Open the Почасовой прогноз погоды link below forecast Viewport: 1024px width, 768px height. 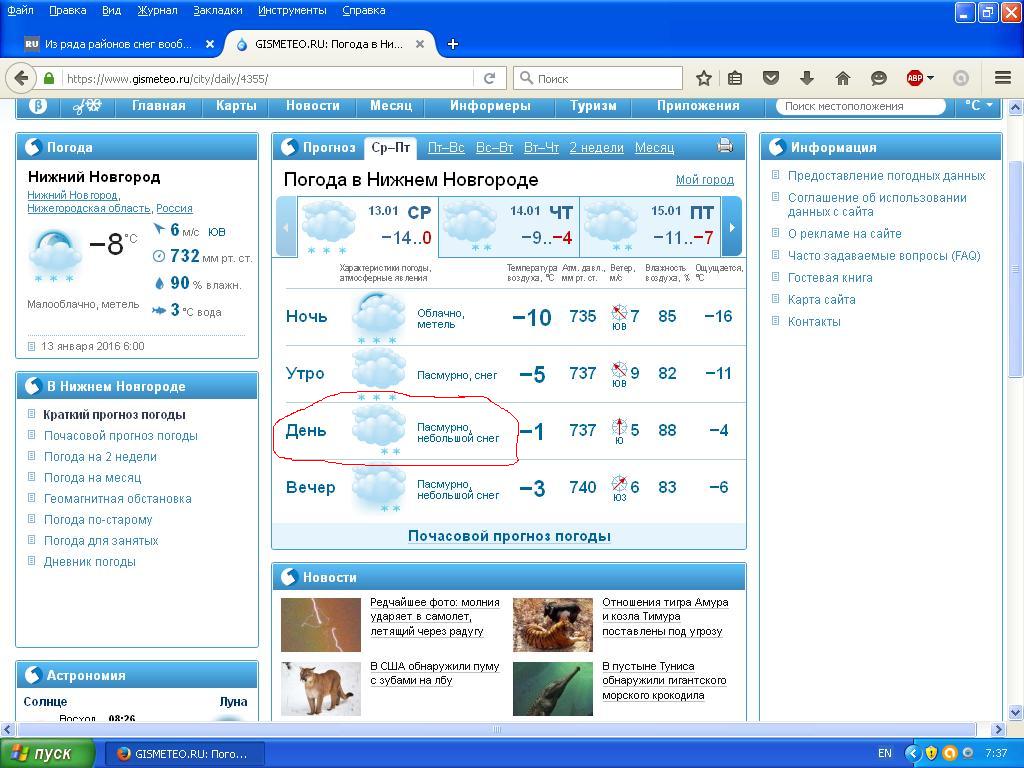click(x=509, y=536)
